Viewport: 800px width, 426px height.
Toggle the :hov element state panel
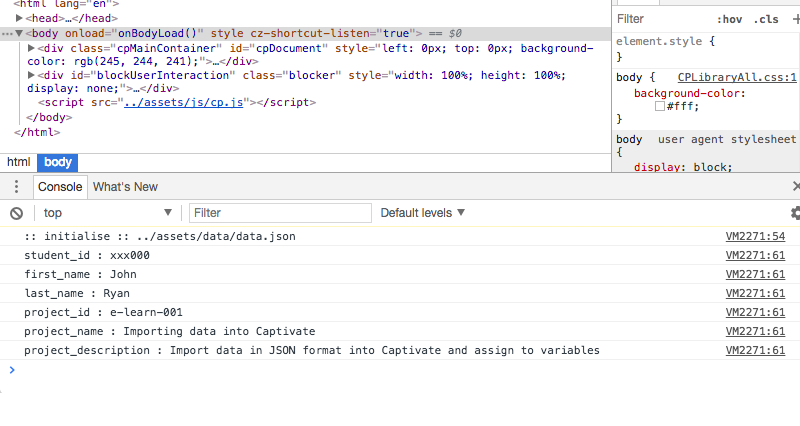click(x=729, y=19)
